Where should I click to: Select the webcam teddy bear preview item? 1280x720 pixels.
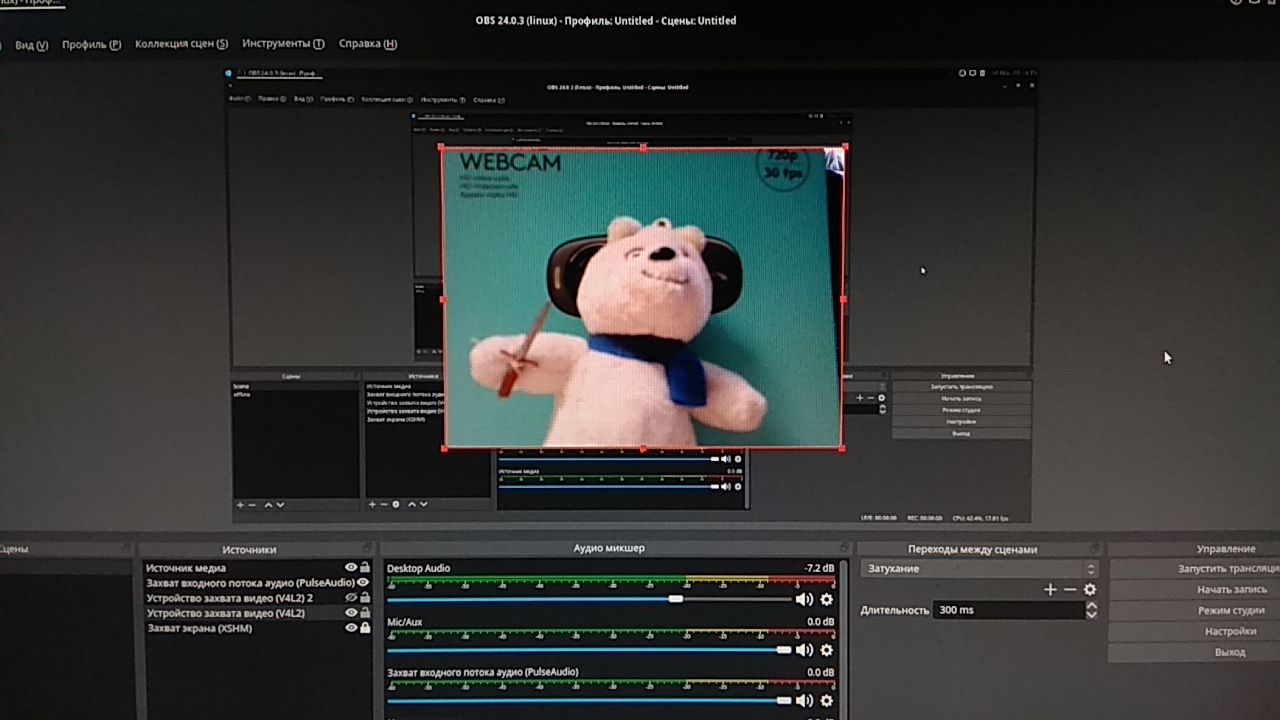click(643, 298)
